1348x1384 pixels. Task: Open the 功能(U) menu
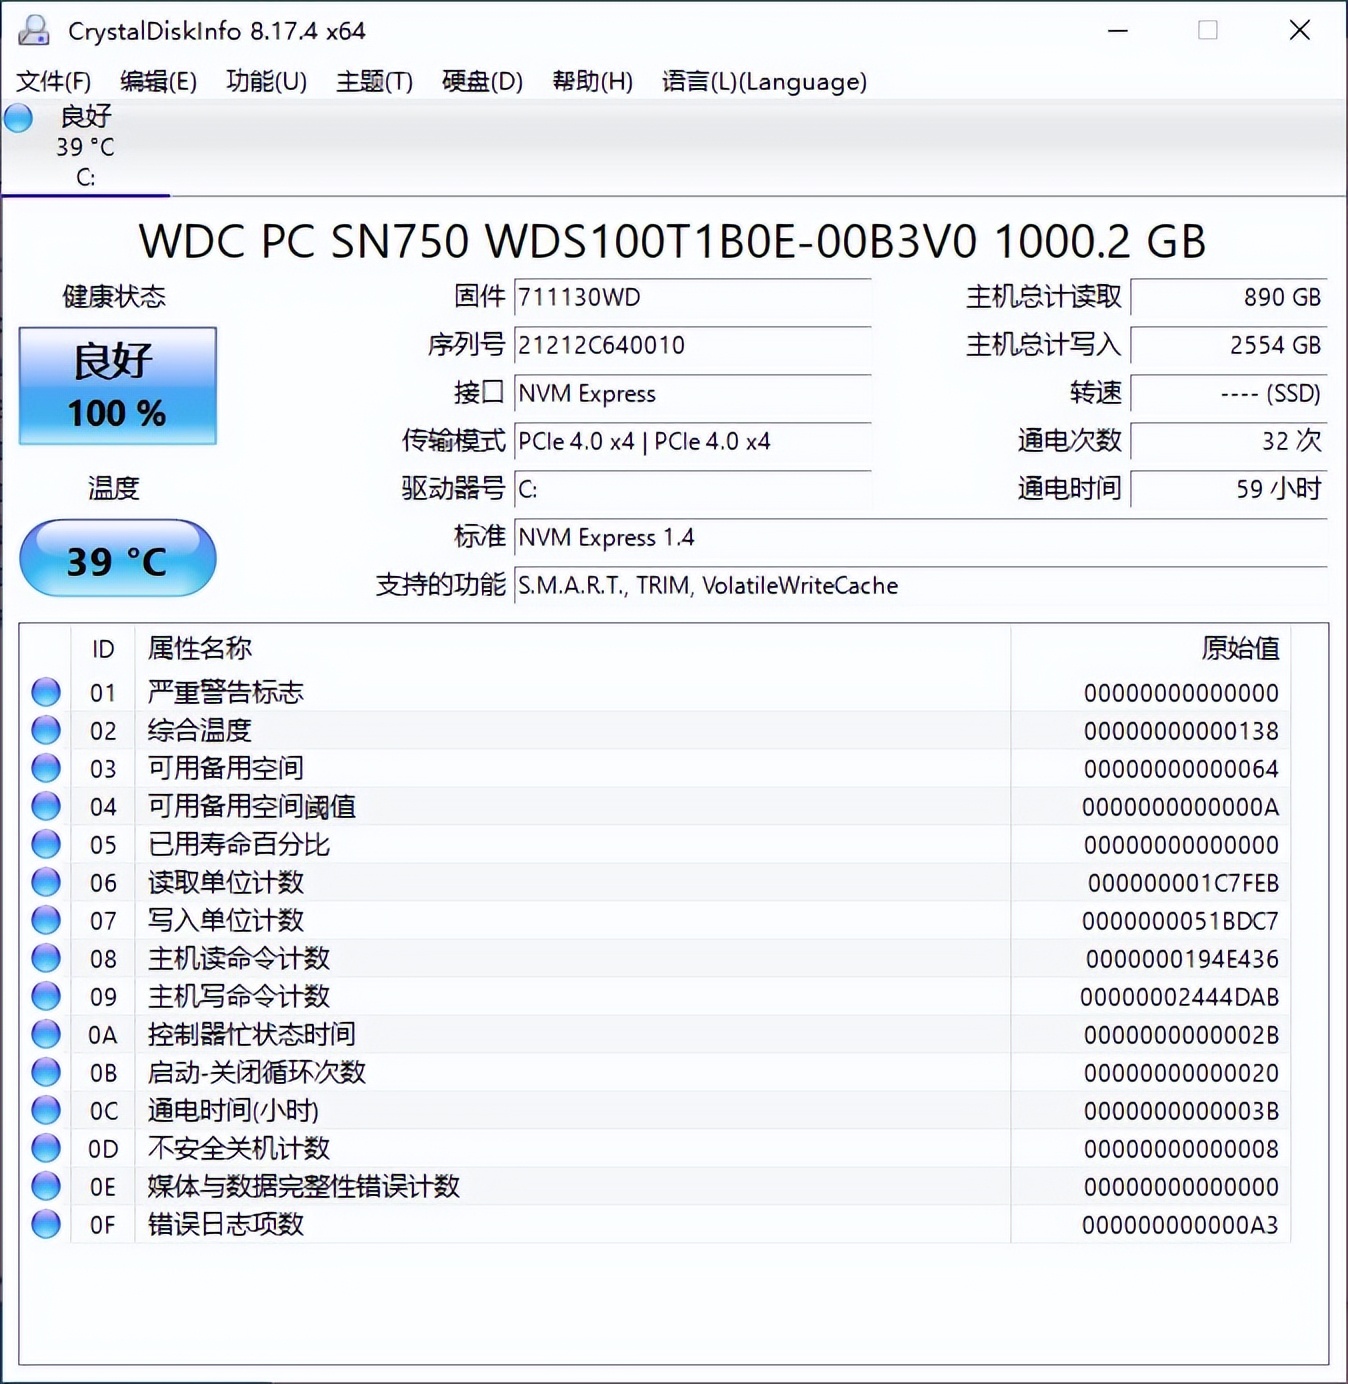coord(264,82)
